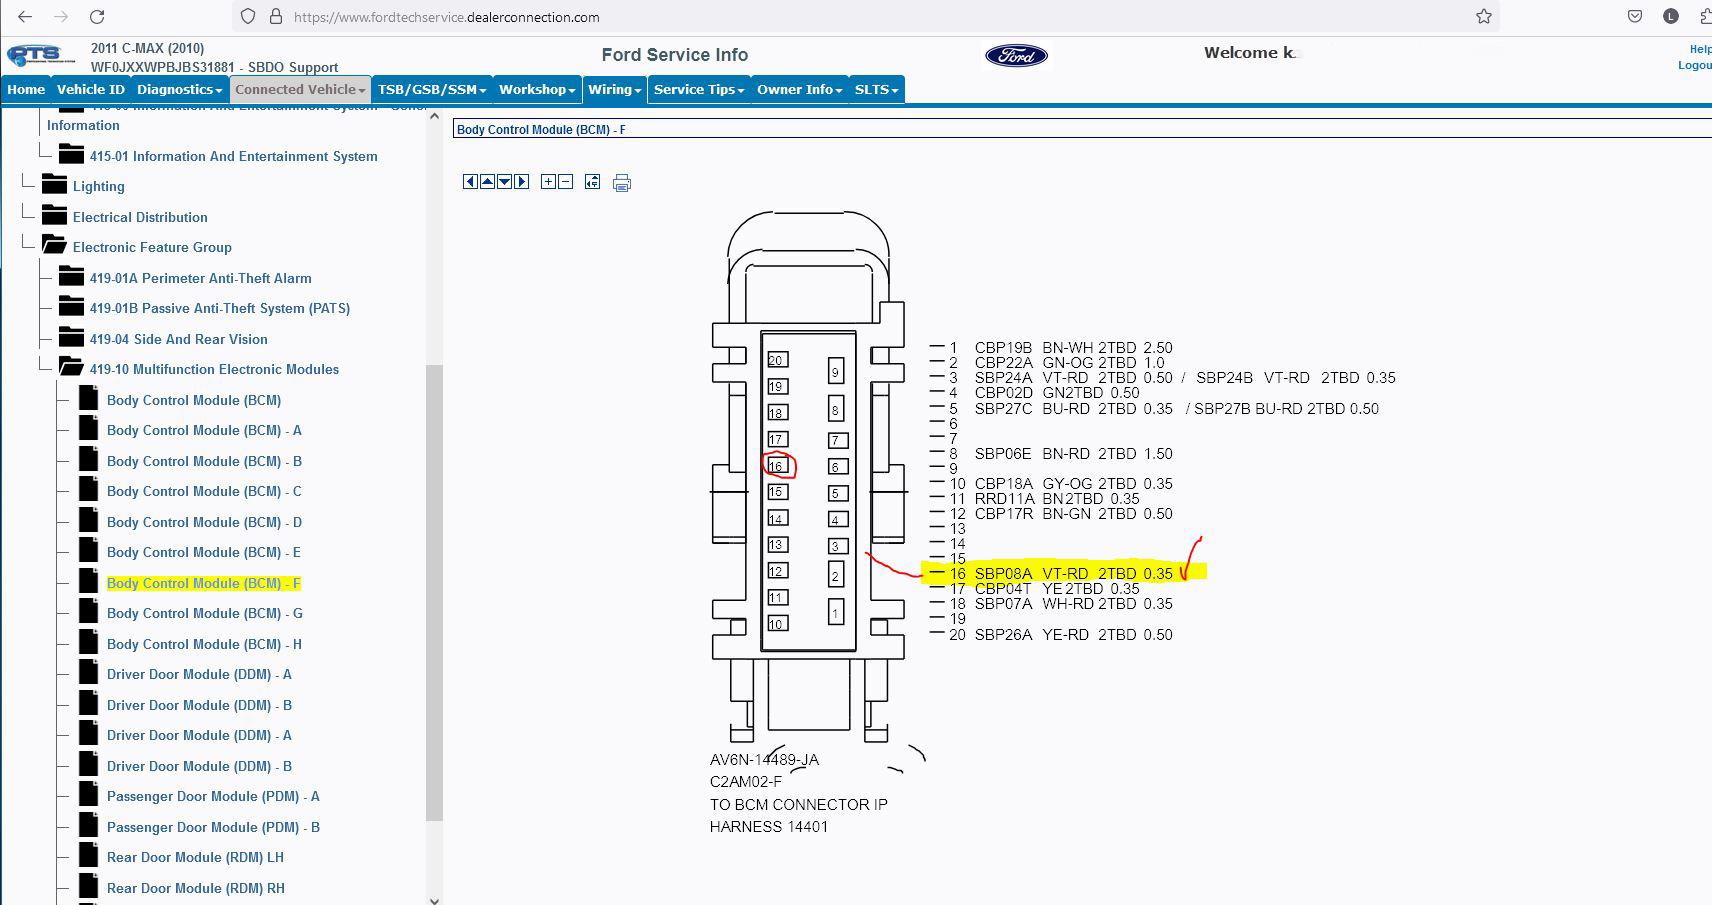1712x905 pixels.
Task: Click the site security padlock icon
Action: click(275, 17)
